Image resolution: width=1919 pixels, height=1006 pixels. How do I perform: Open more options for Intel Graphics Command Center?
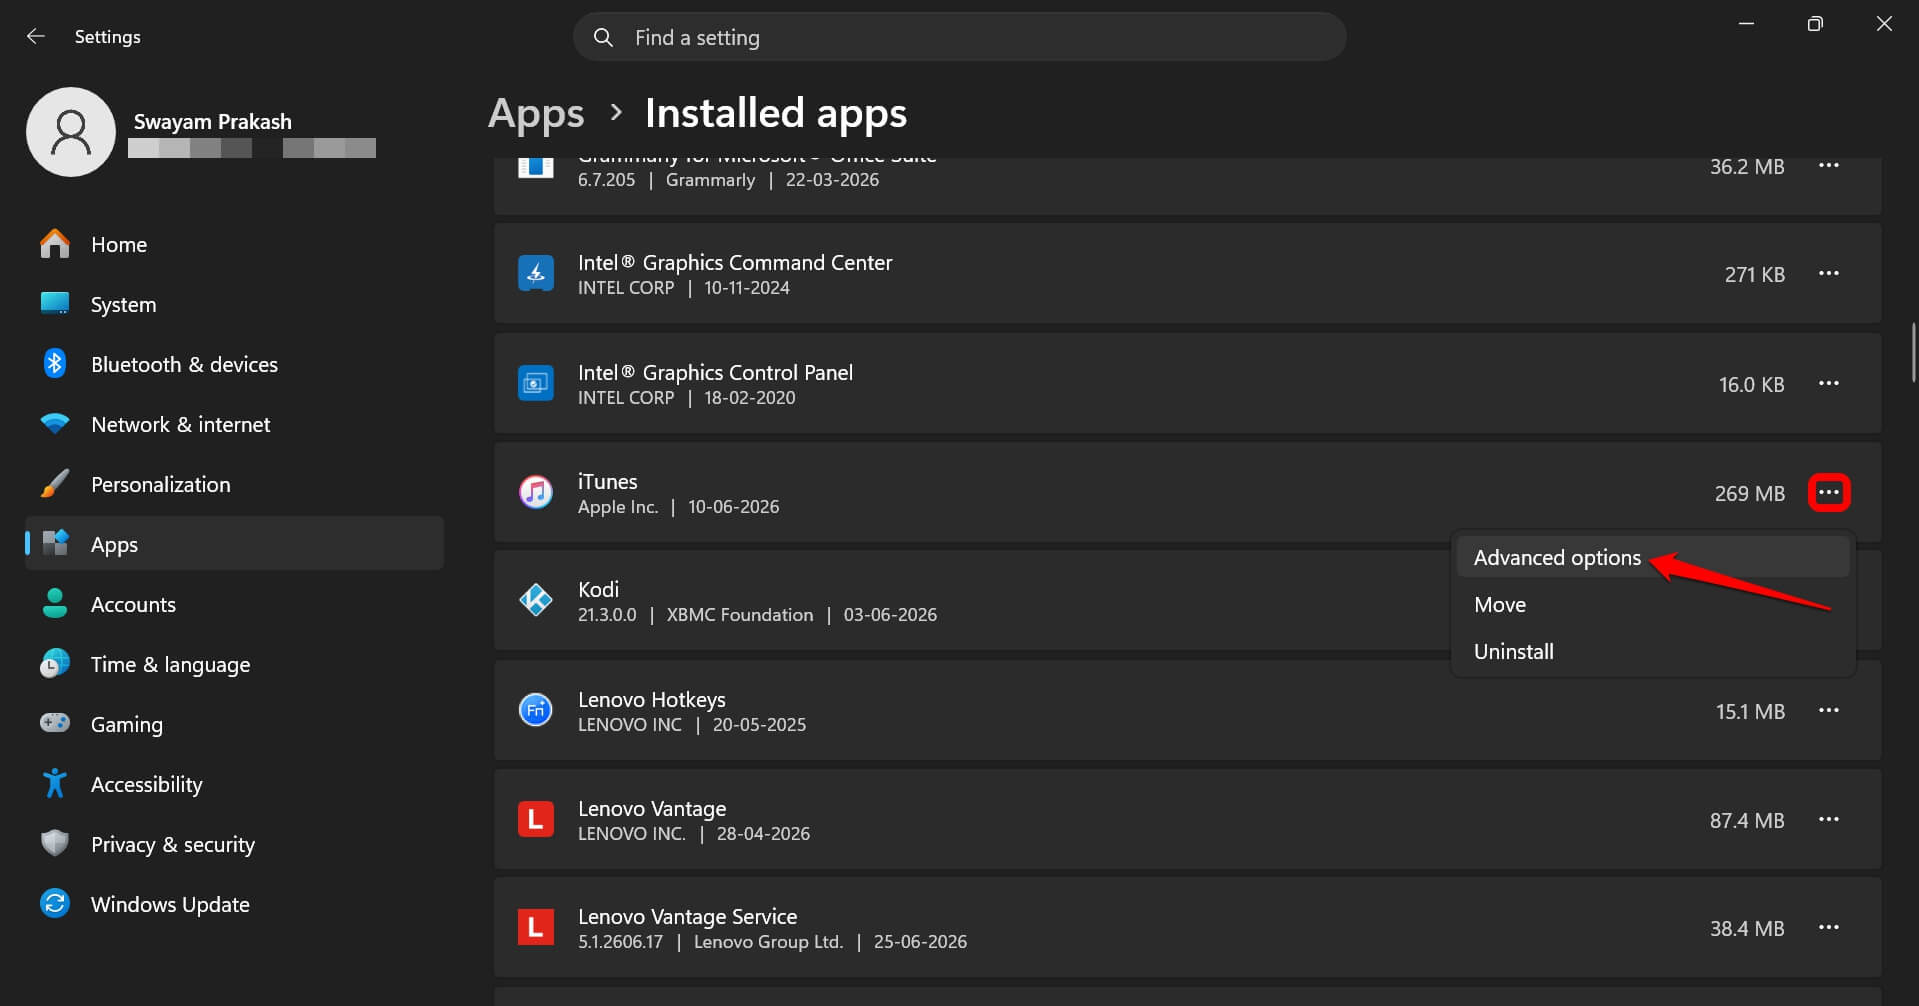[x=1829, y=274]
